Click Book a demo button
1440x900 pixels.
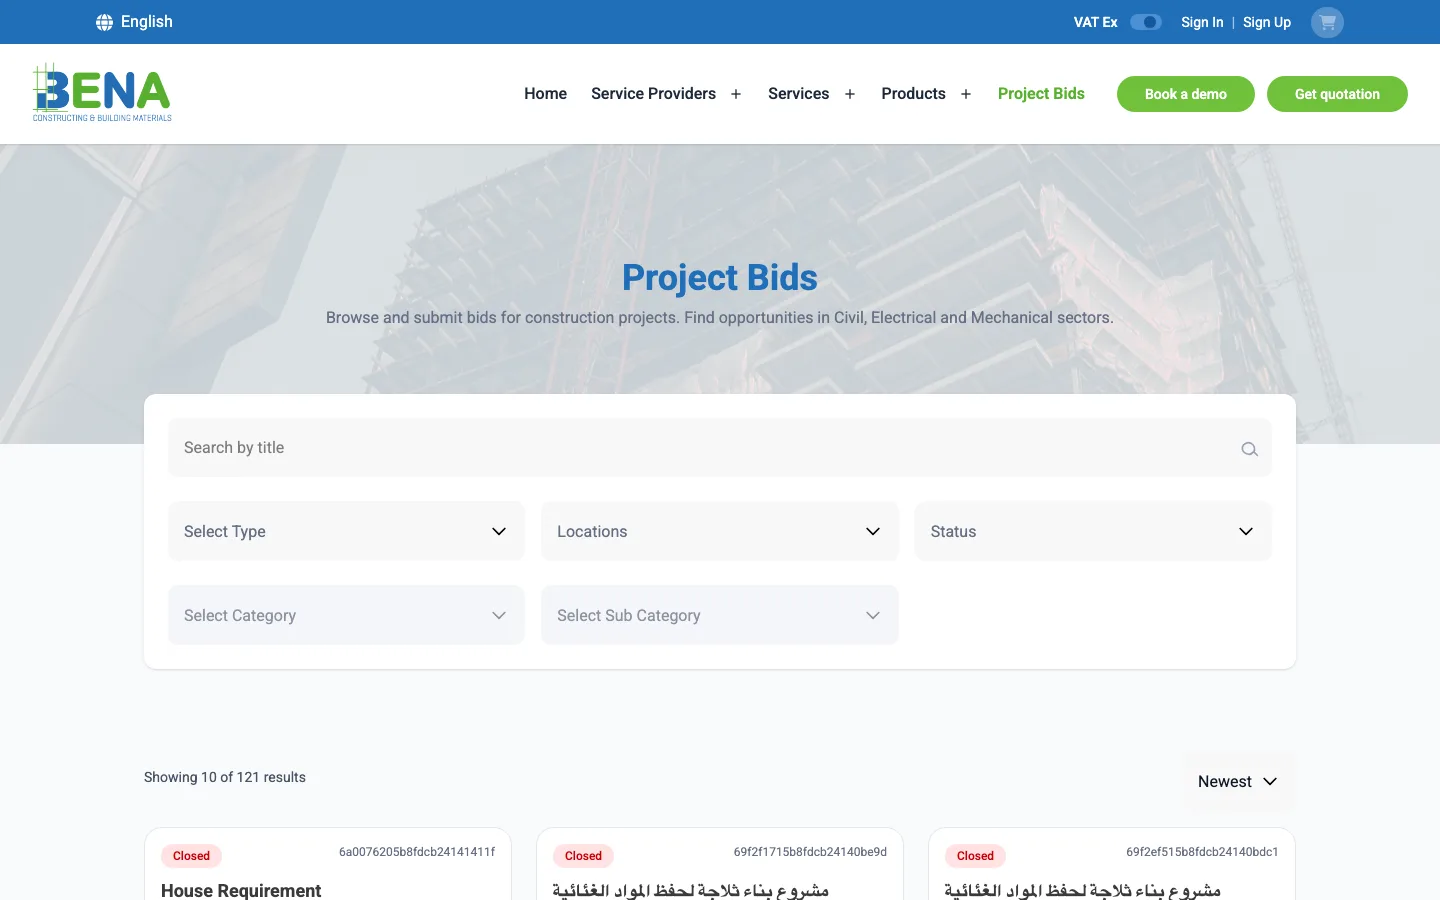(x=1186, y=94)
